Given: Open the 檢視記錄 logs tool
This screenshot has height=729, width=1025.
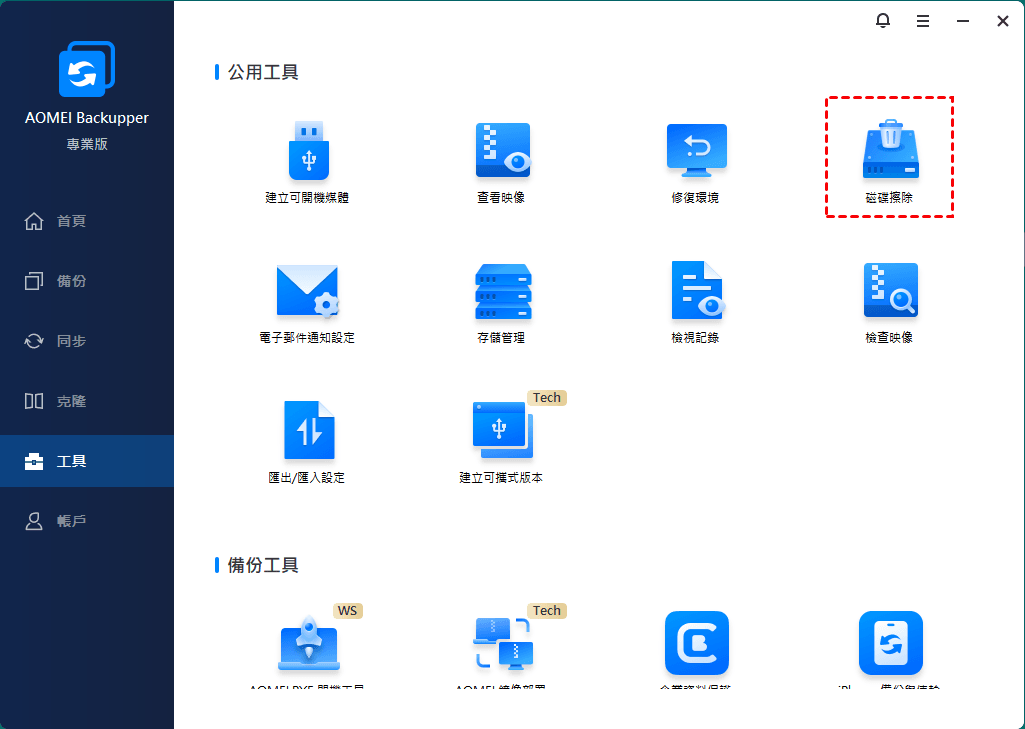Looking at the screenshot, I should [696, 303].
